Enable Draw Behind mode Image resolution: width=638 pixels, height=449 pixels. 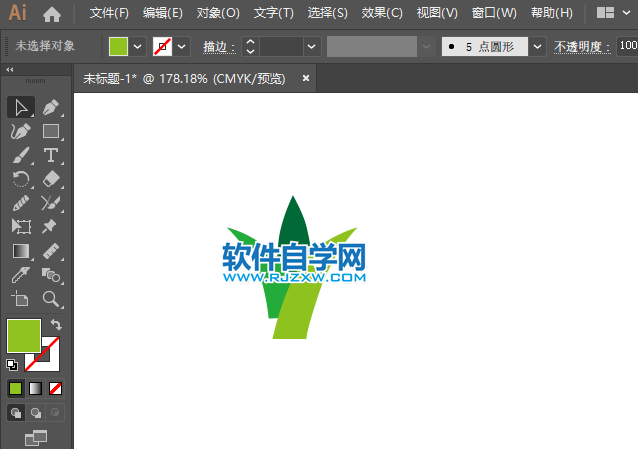[x=36, y=413]
